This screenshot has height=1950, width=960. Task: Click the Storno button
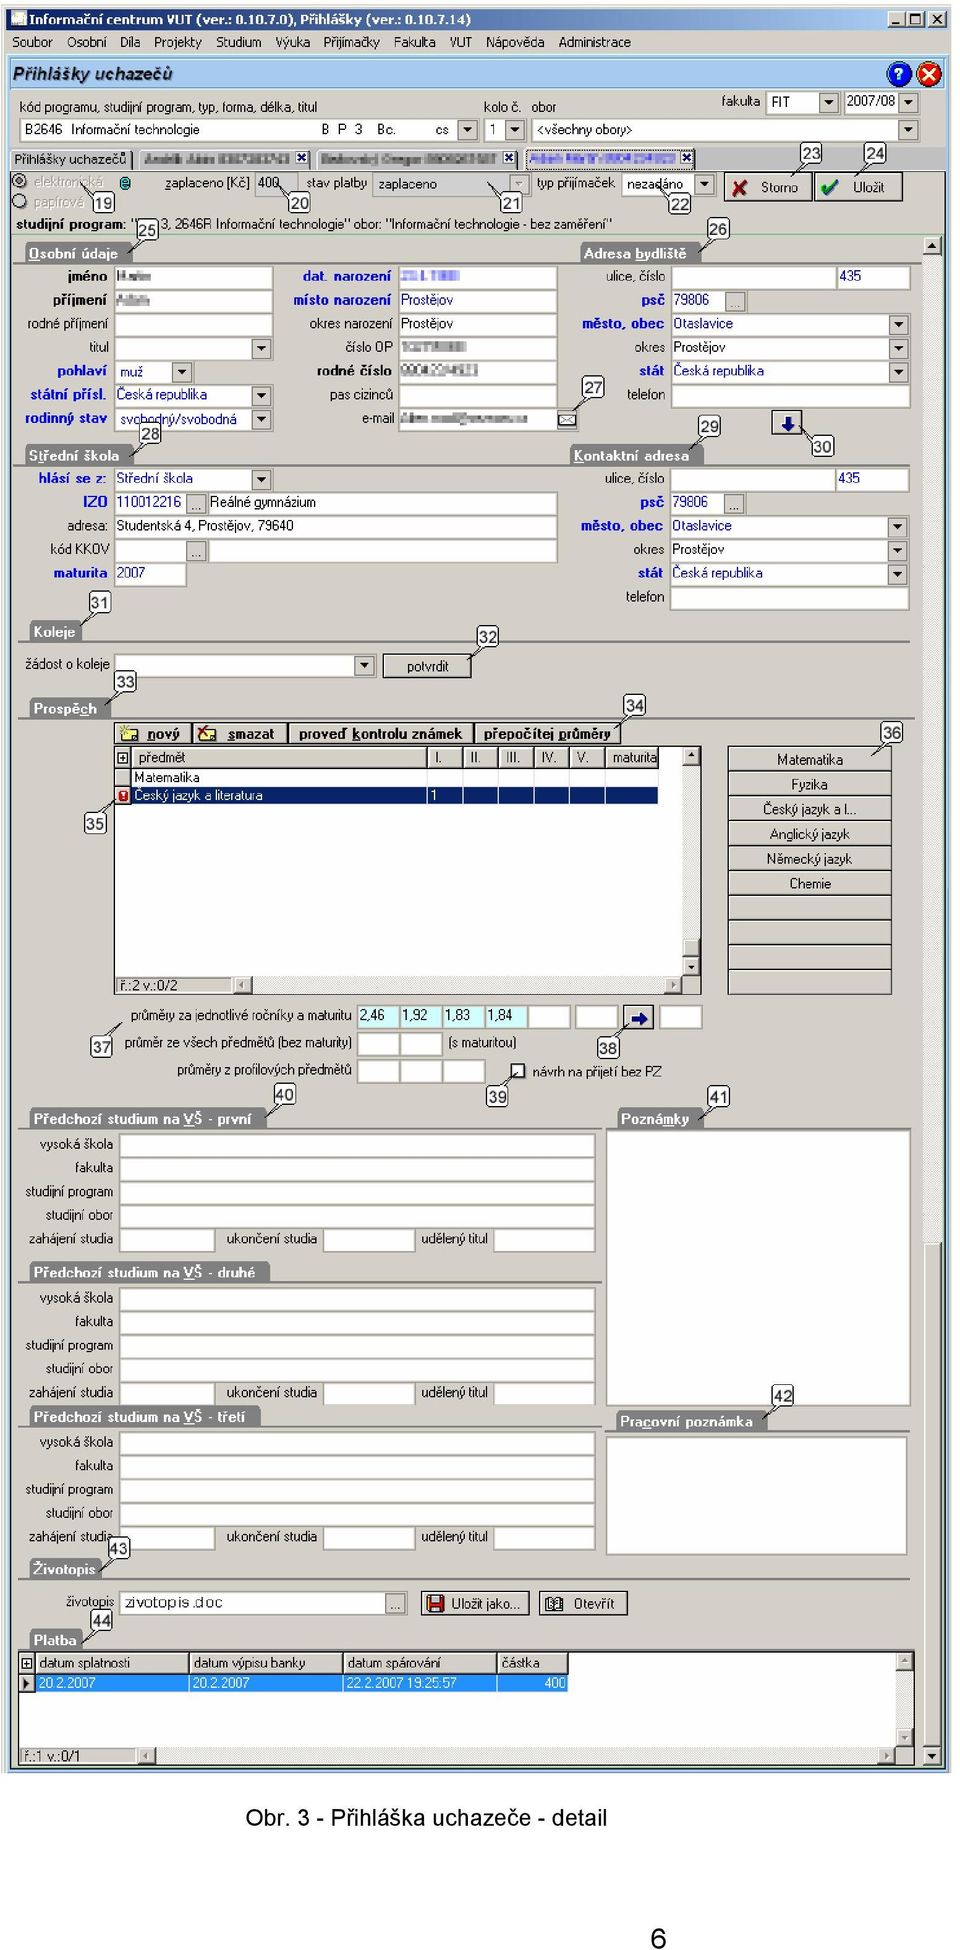pyautogui.click(x=769, y=187)
